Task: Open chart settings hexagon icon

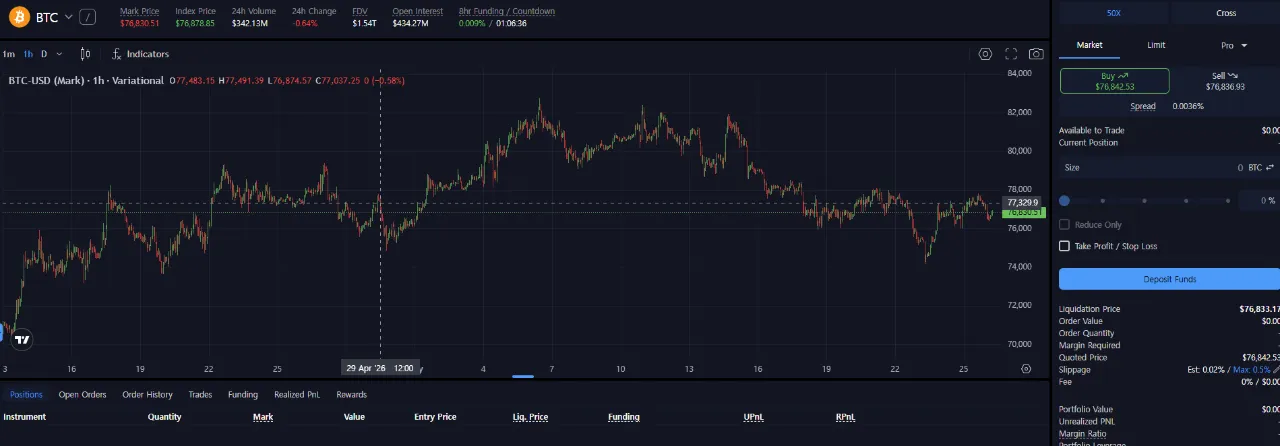Action: pos(986,54)
